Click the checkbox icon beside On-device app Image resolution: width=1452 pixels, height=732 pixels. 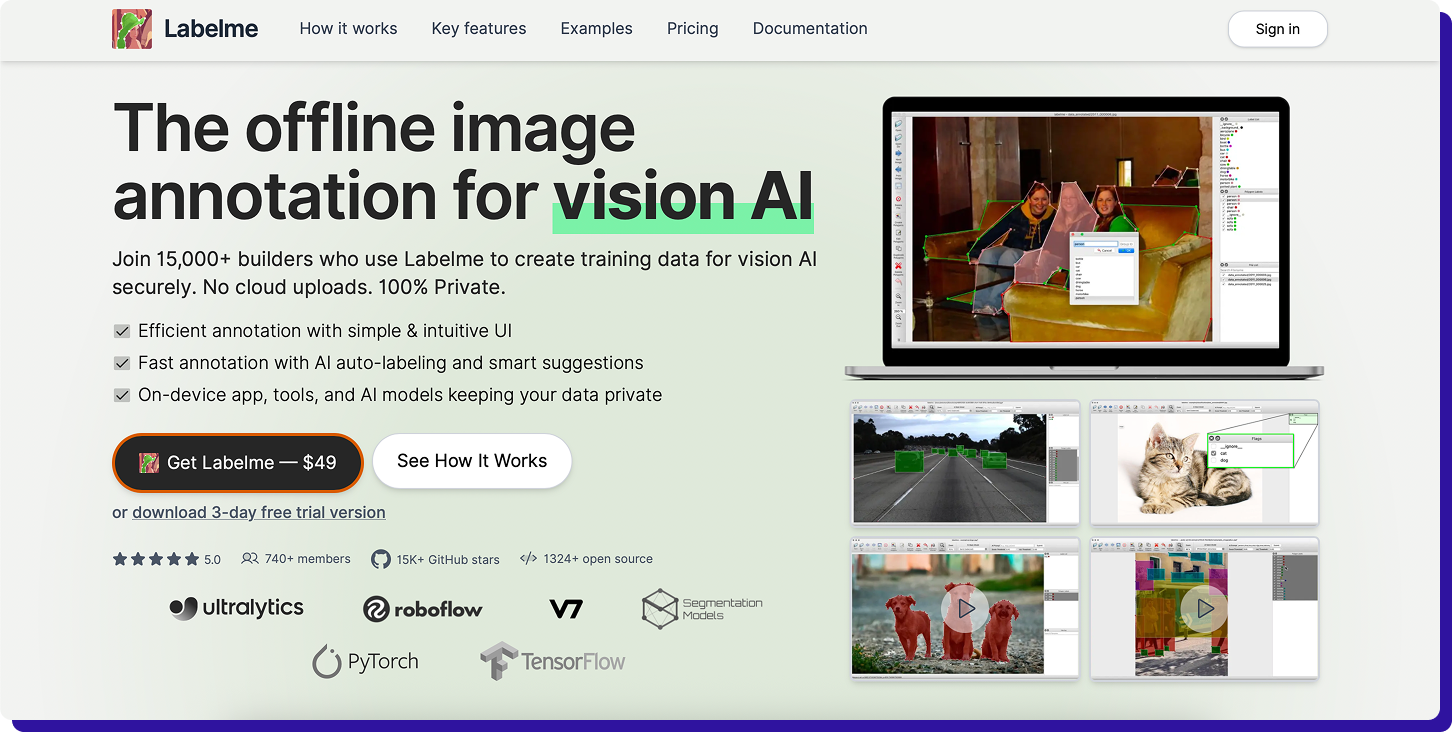point(122,395)
